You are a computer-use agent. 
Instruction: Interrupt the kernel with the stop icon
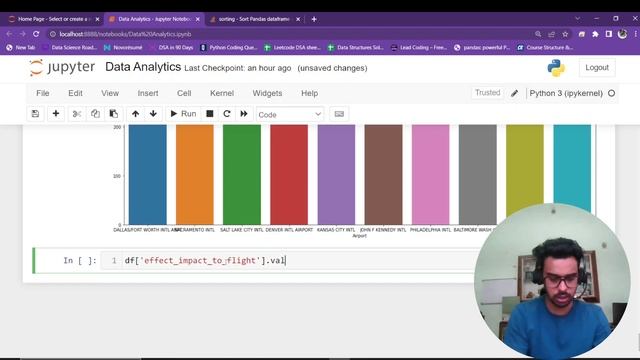click(x=210, y=114)
